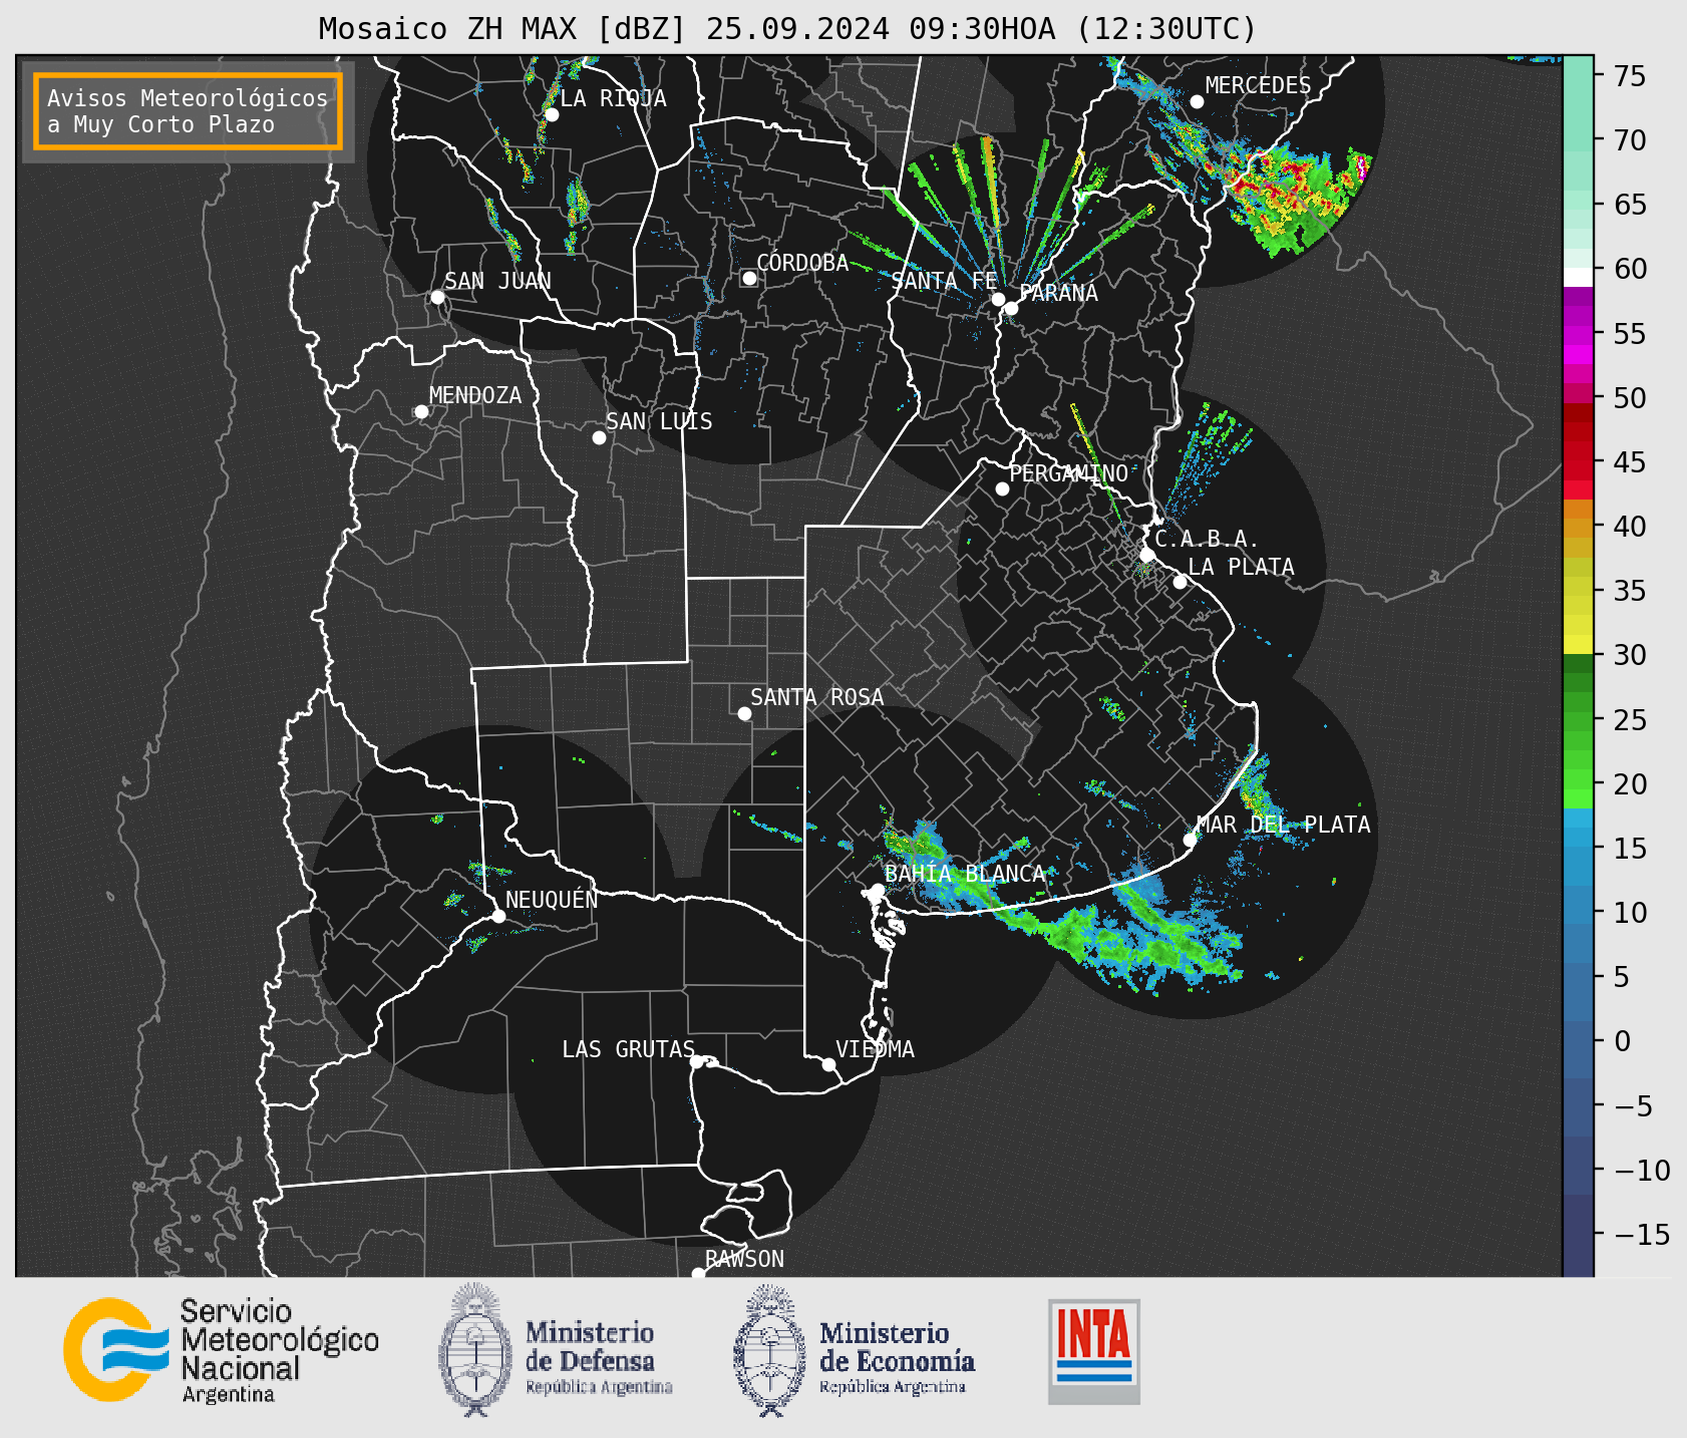Click the MENDOZA city marker dot
Image resolution: width=1687 pixels, height=1438 pixels.
pos(421,412)
